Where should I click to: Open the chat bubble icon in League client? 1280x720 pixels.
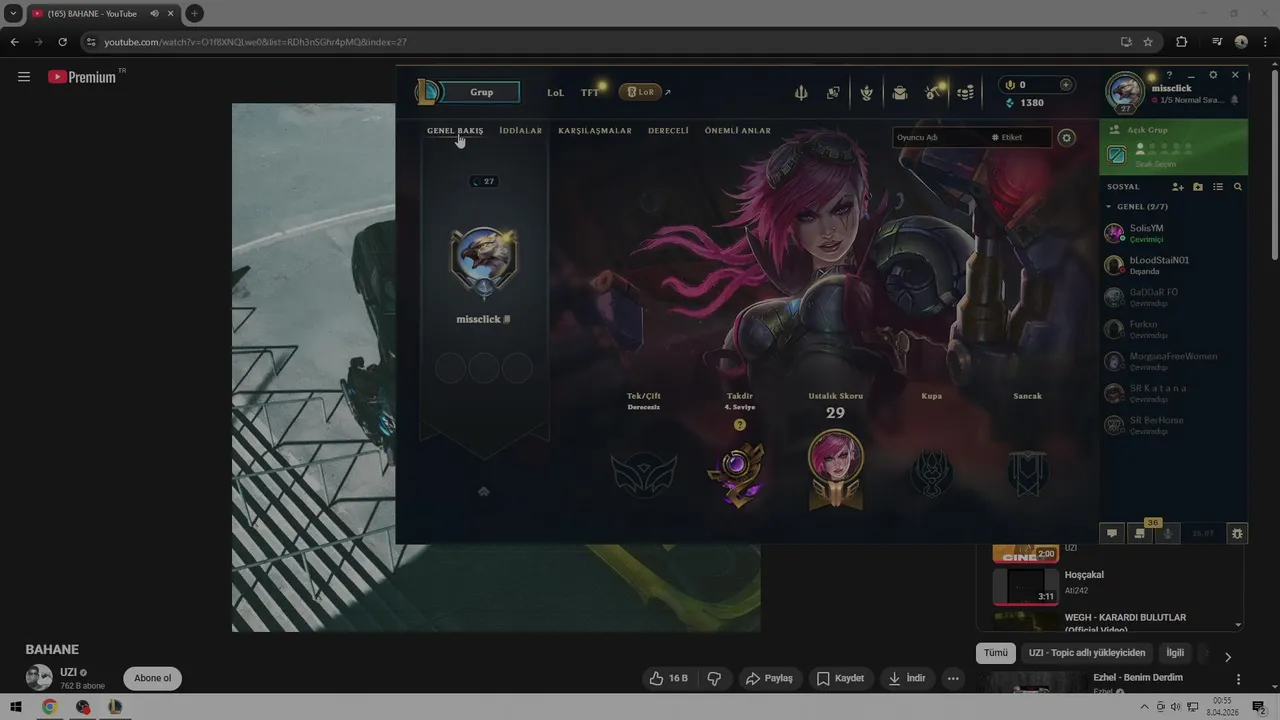(x=1111, y=534)
